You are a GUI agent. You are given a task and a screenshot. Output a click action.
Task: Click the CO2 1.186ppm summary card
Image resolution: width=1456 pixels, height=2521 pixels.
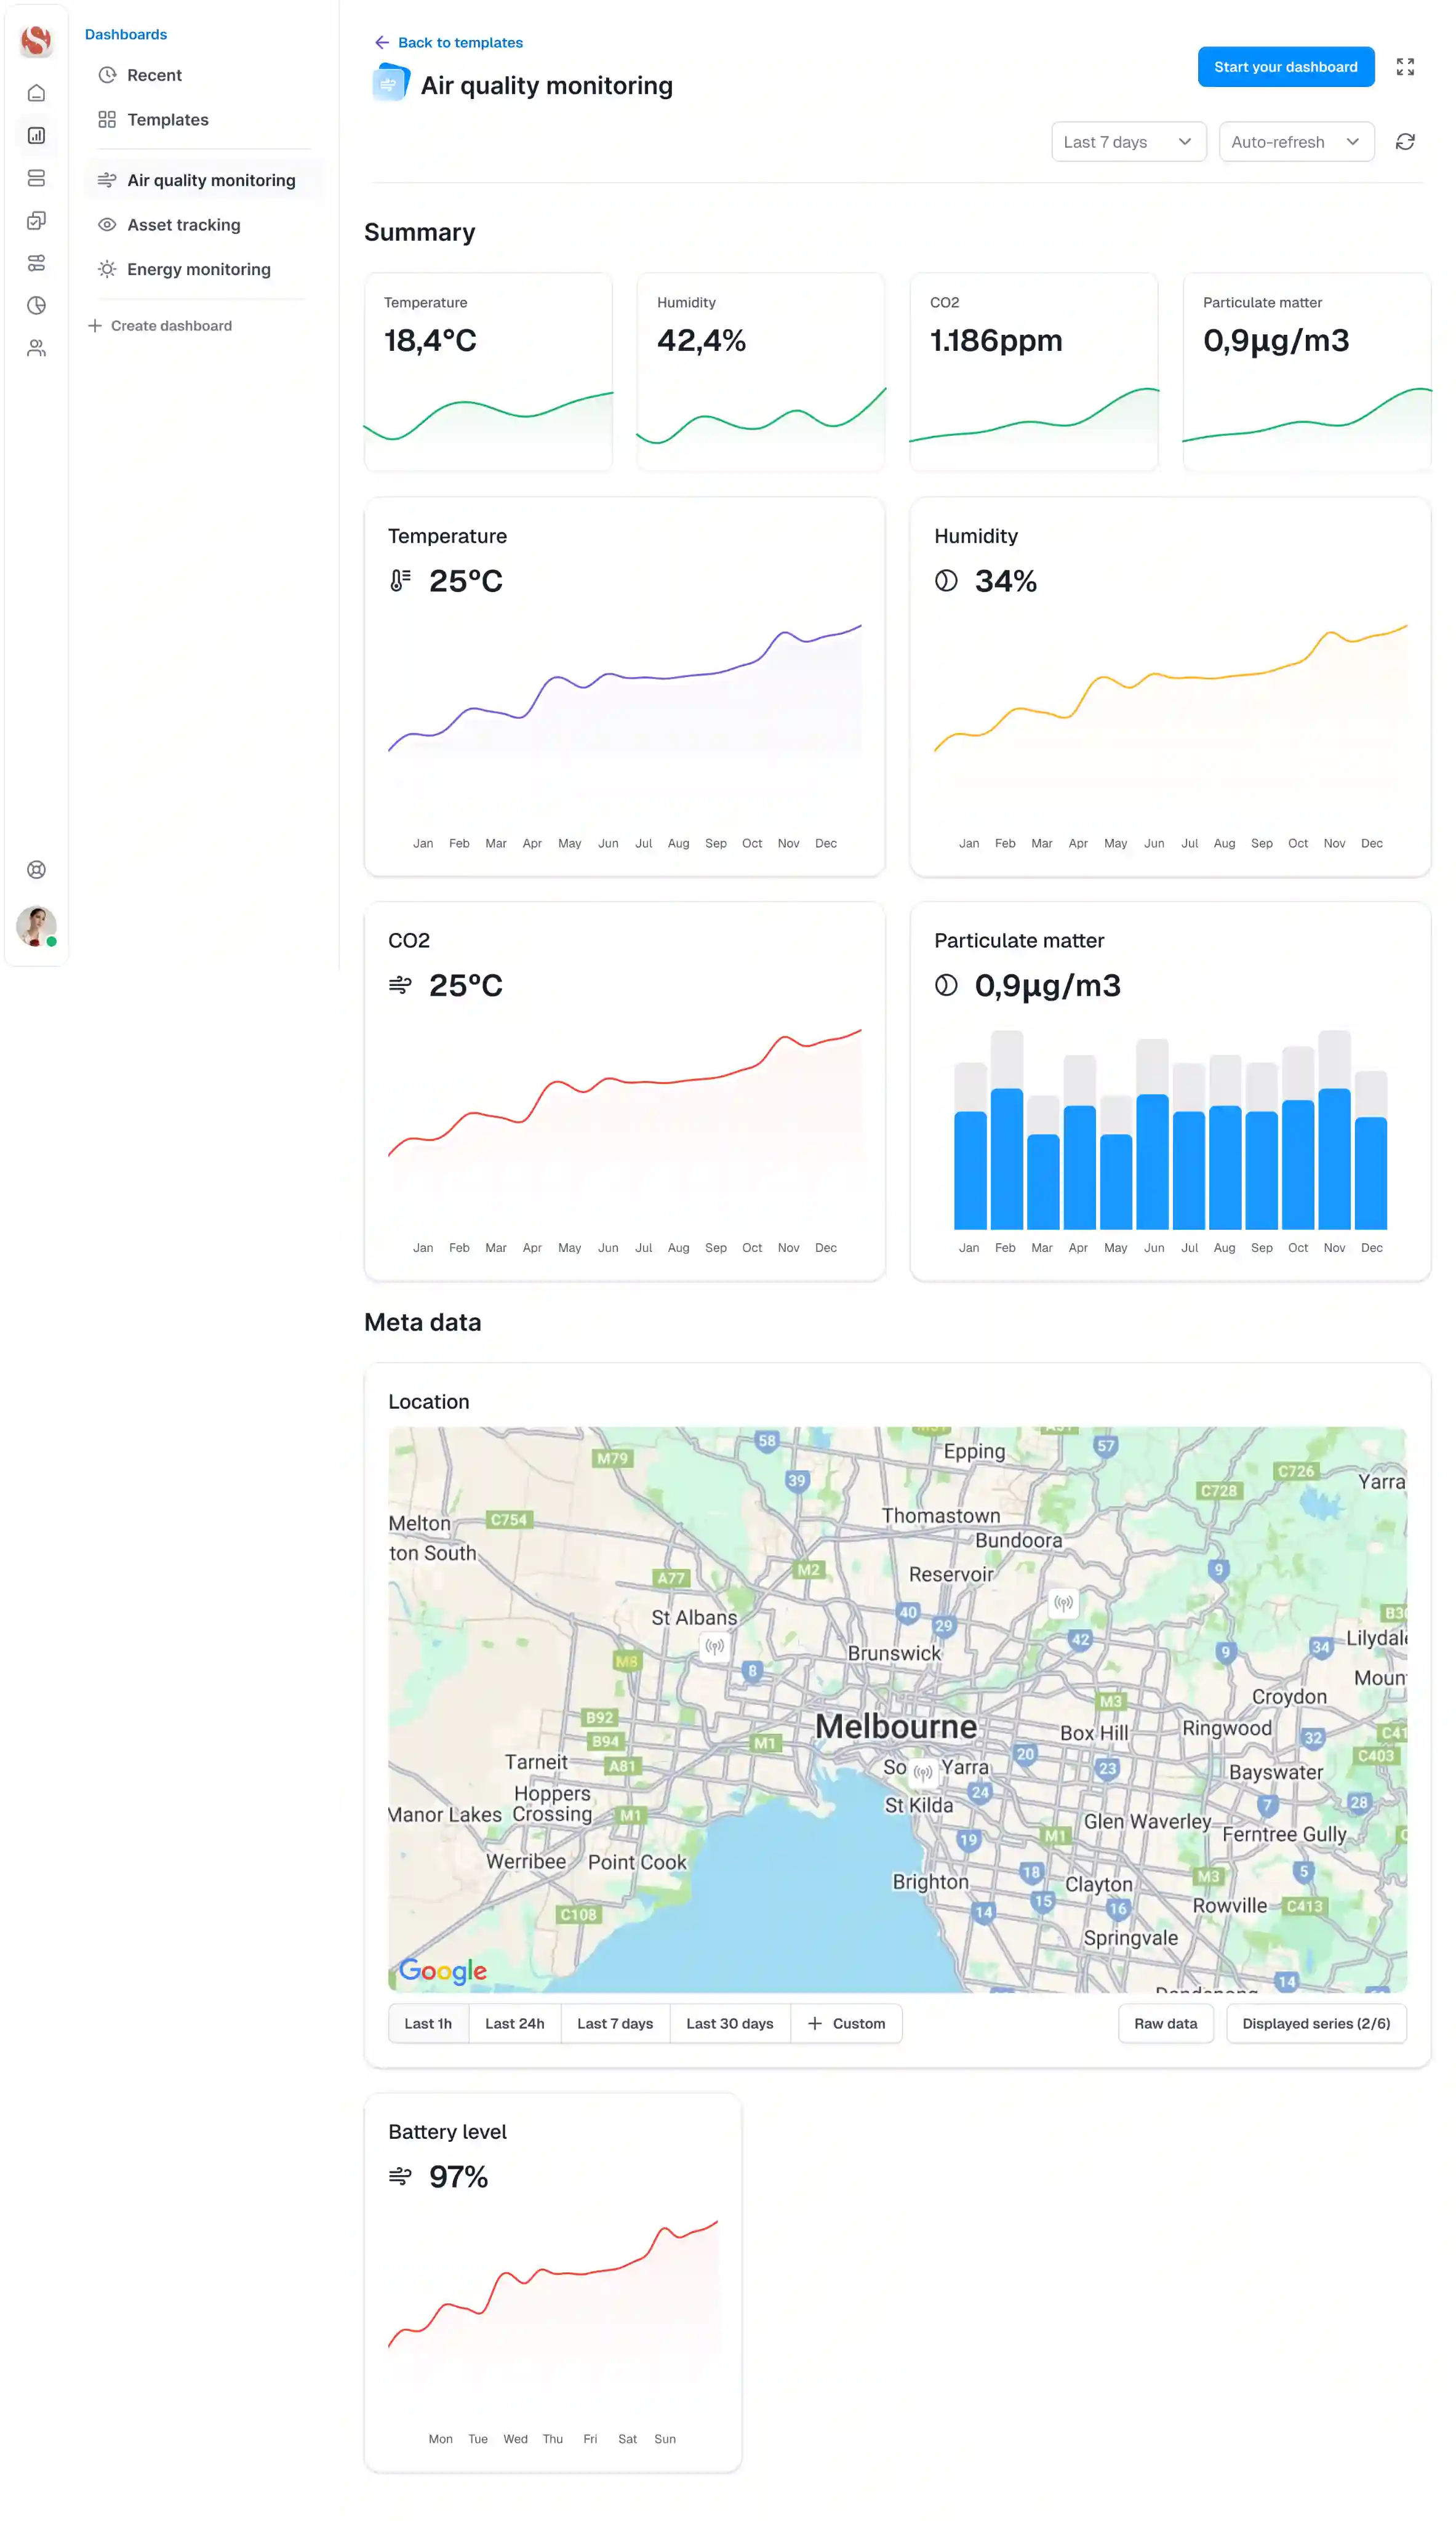tap(1033, 371)
